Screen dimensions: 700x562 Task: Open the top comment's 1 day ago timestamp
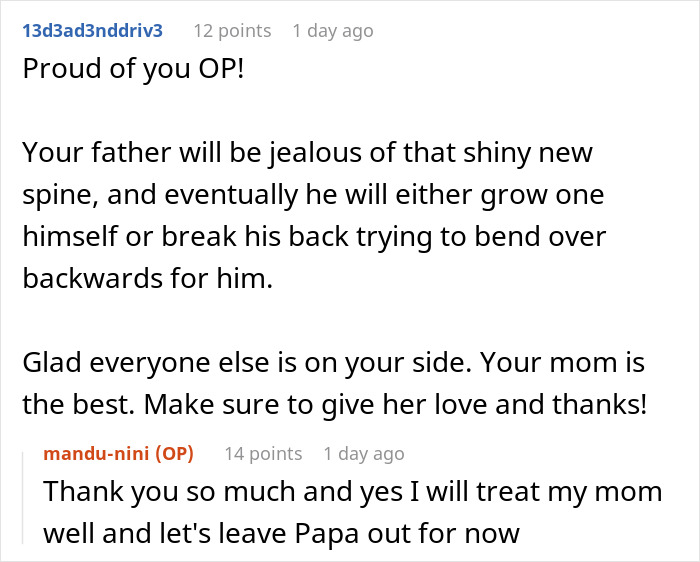332,31
